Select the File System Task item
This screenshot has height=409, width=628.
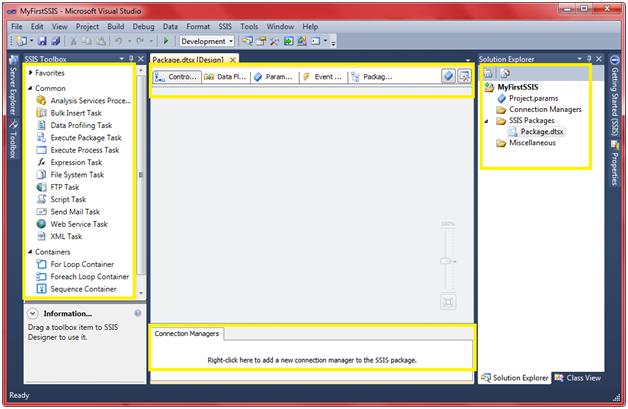coord(70,175)
